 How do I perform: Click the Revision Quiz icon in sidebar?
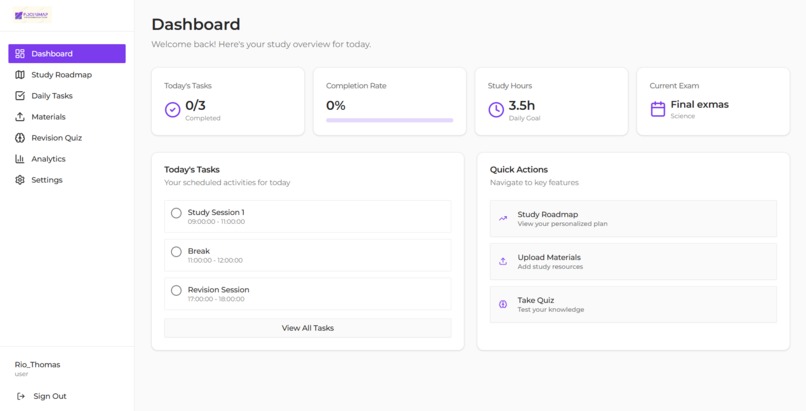(x=20, y=138)
